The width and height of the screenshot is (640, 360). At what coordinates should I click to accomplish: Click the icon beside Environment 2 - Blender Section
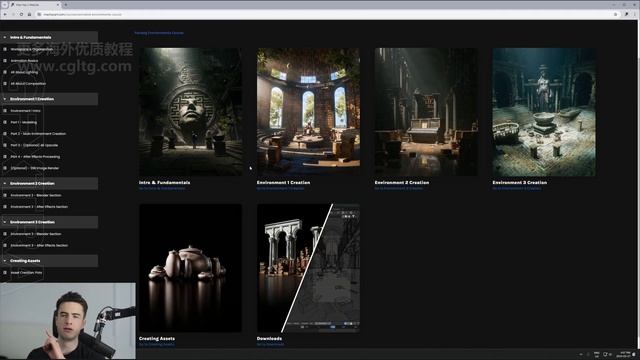pyautogui.click(x=5, y=195)
